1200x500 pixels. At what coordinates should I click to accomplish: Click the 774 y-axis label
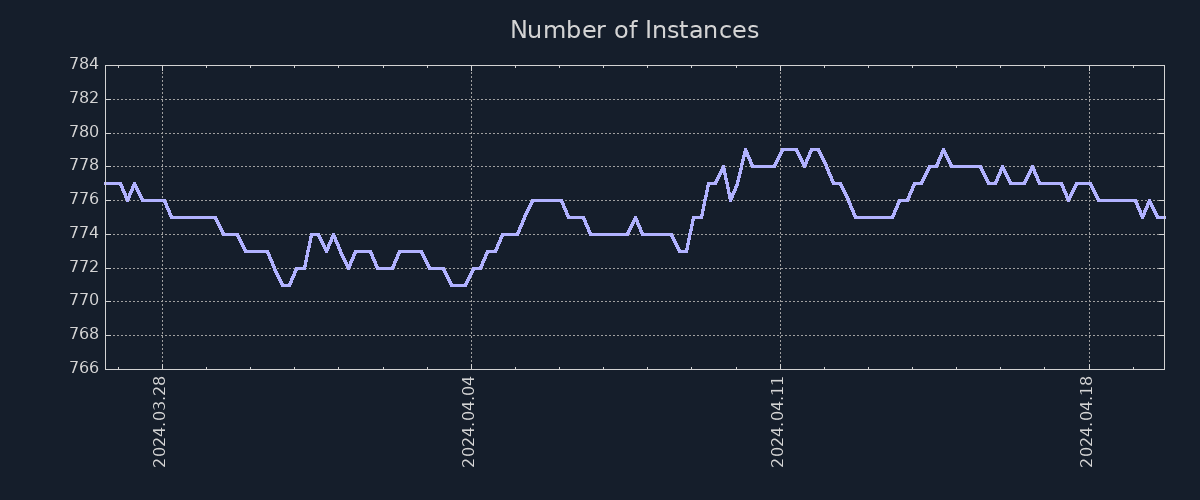(84, 234)
